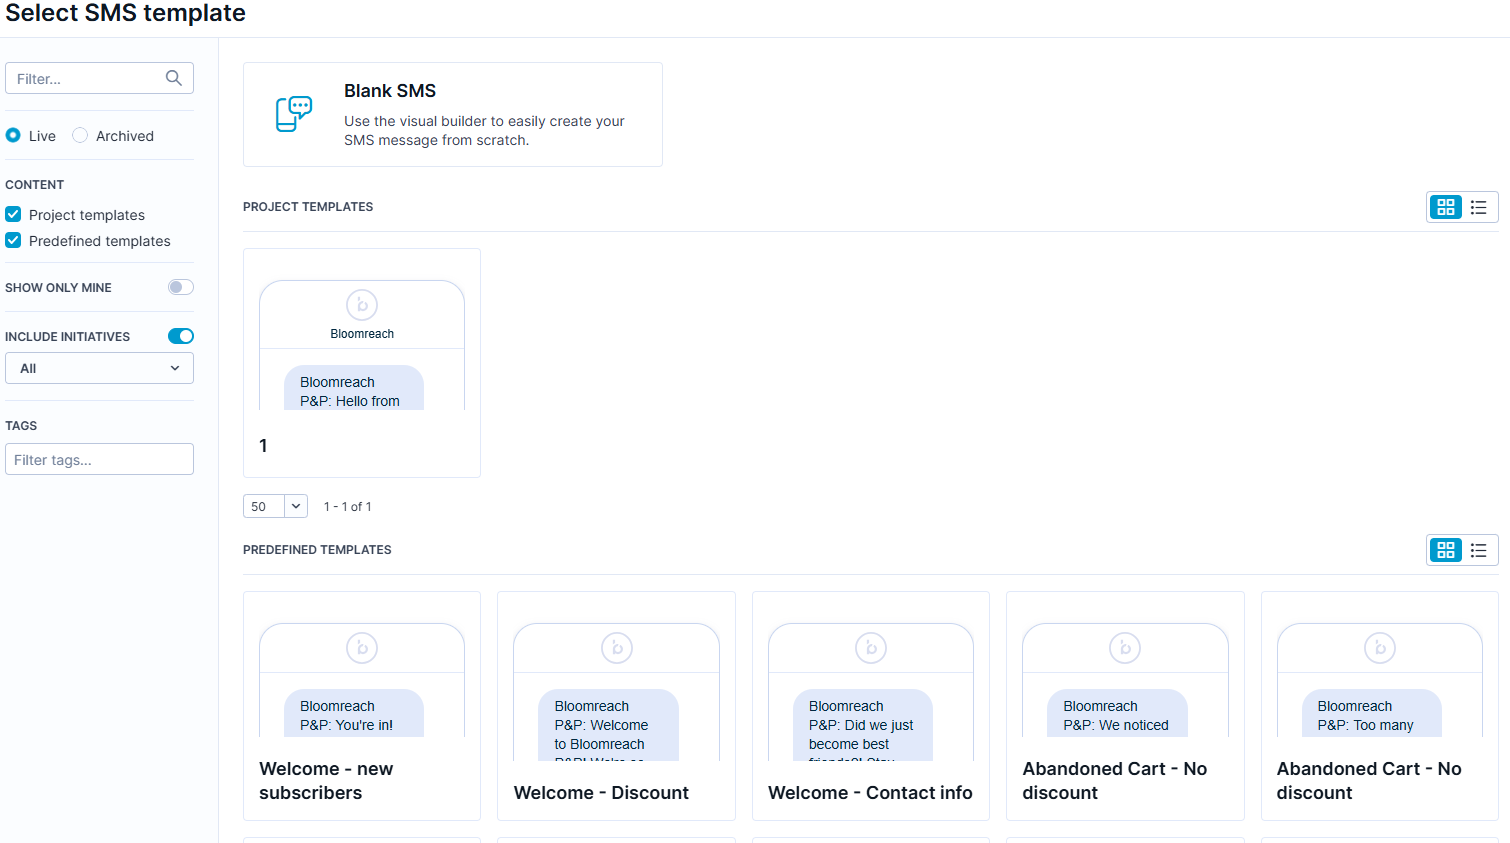Image resolution: width=1510 pixels, height=843 pixels.
Task: Select the Archived radio button
Action: (80, 135)
